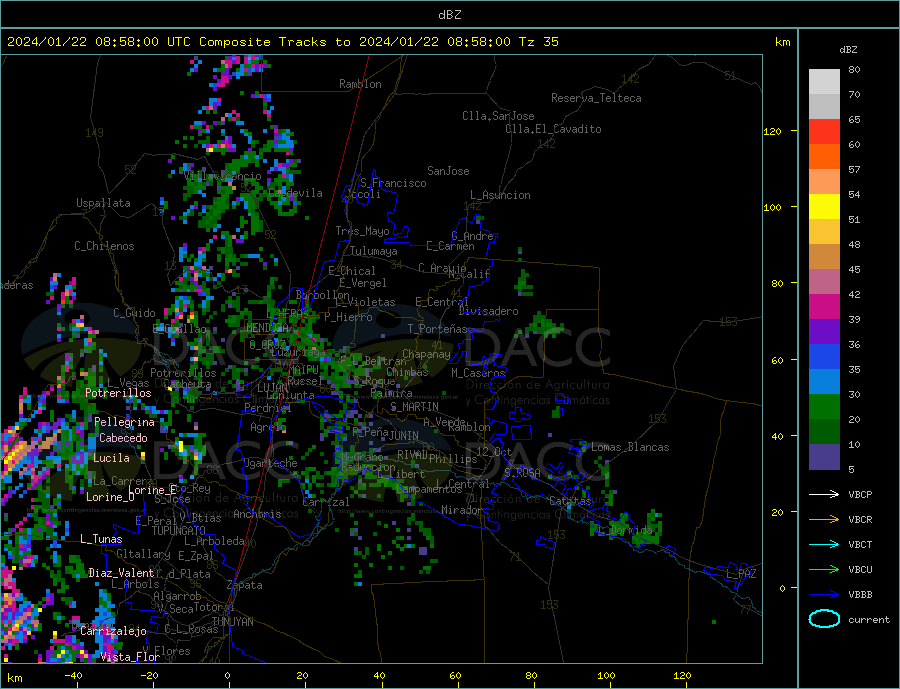The height and width of the screenshot is (689, 900).
Task: Click the 'Zapata' map label
Action: [245, 585]
